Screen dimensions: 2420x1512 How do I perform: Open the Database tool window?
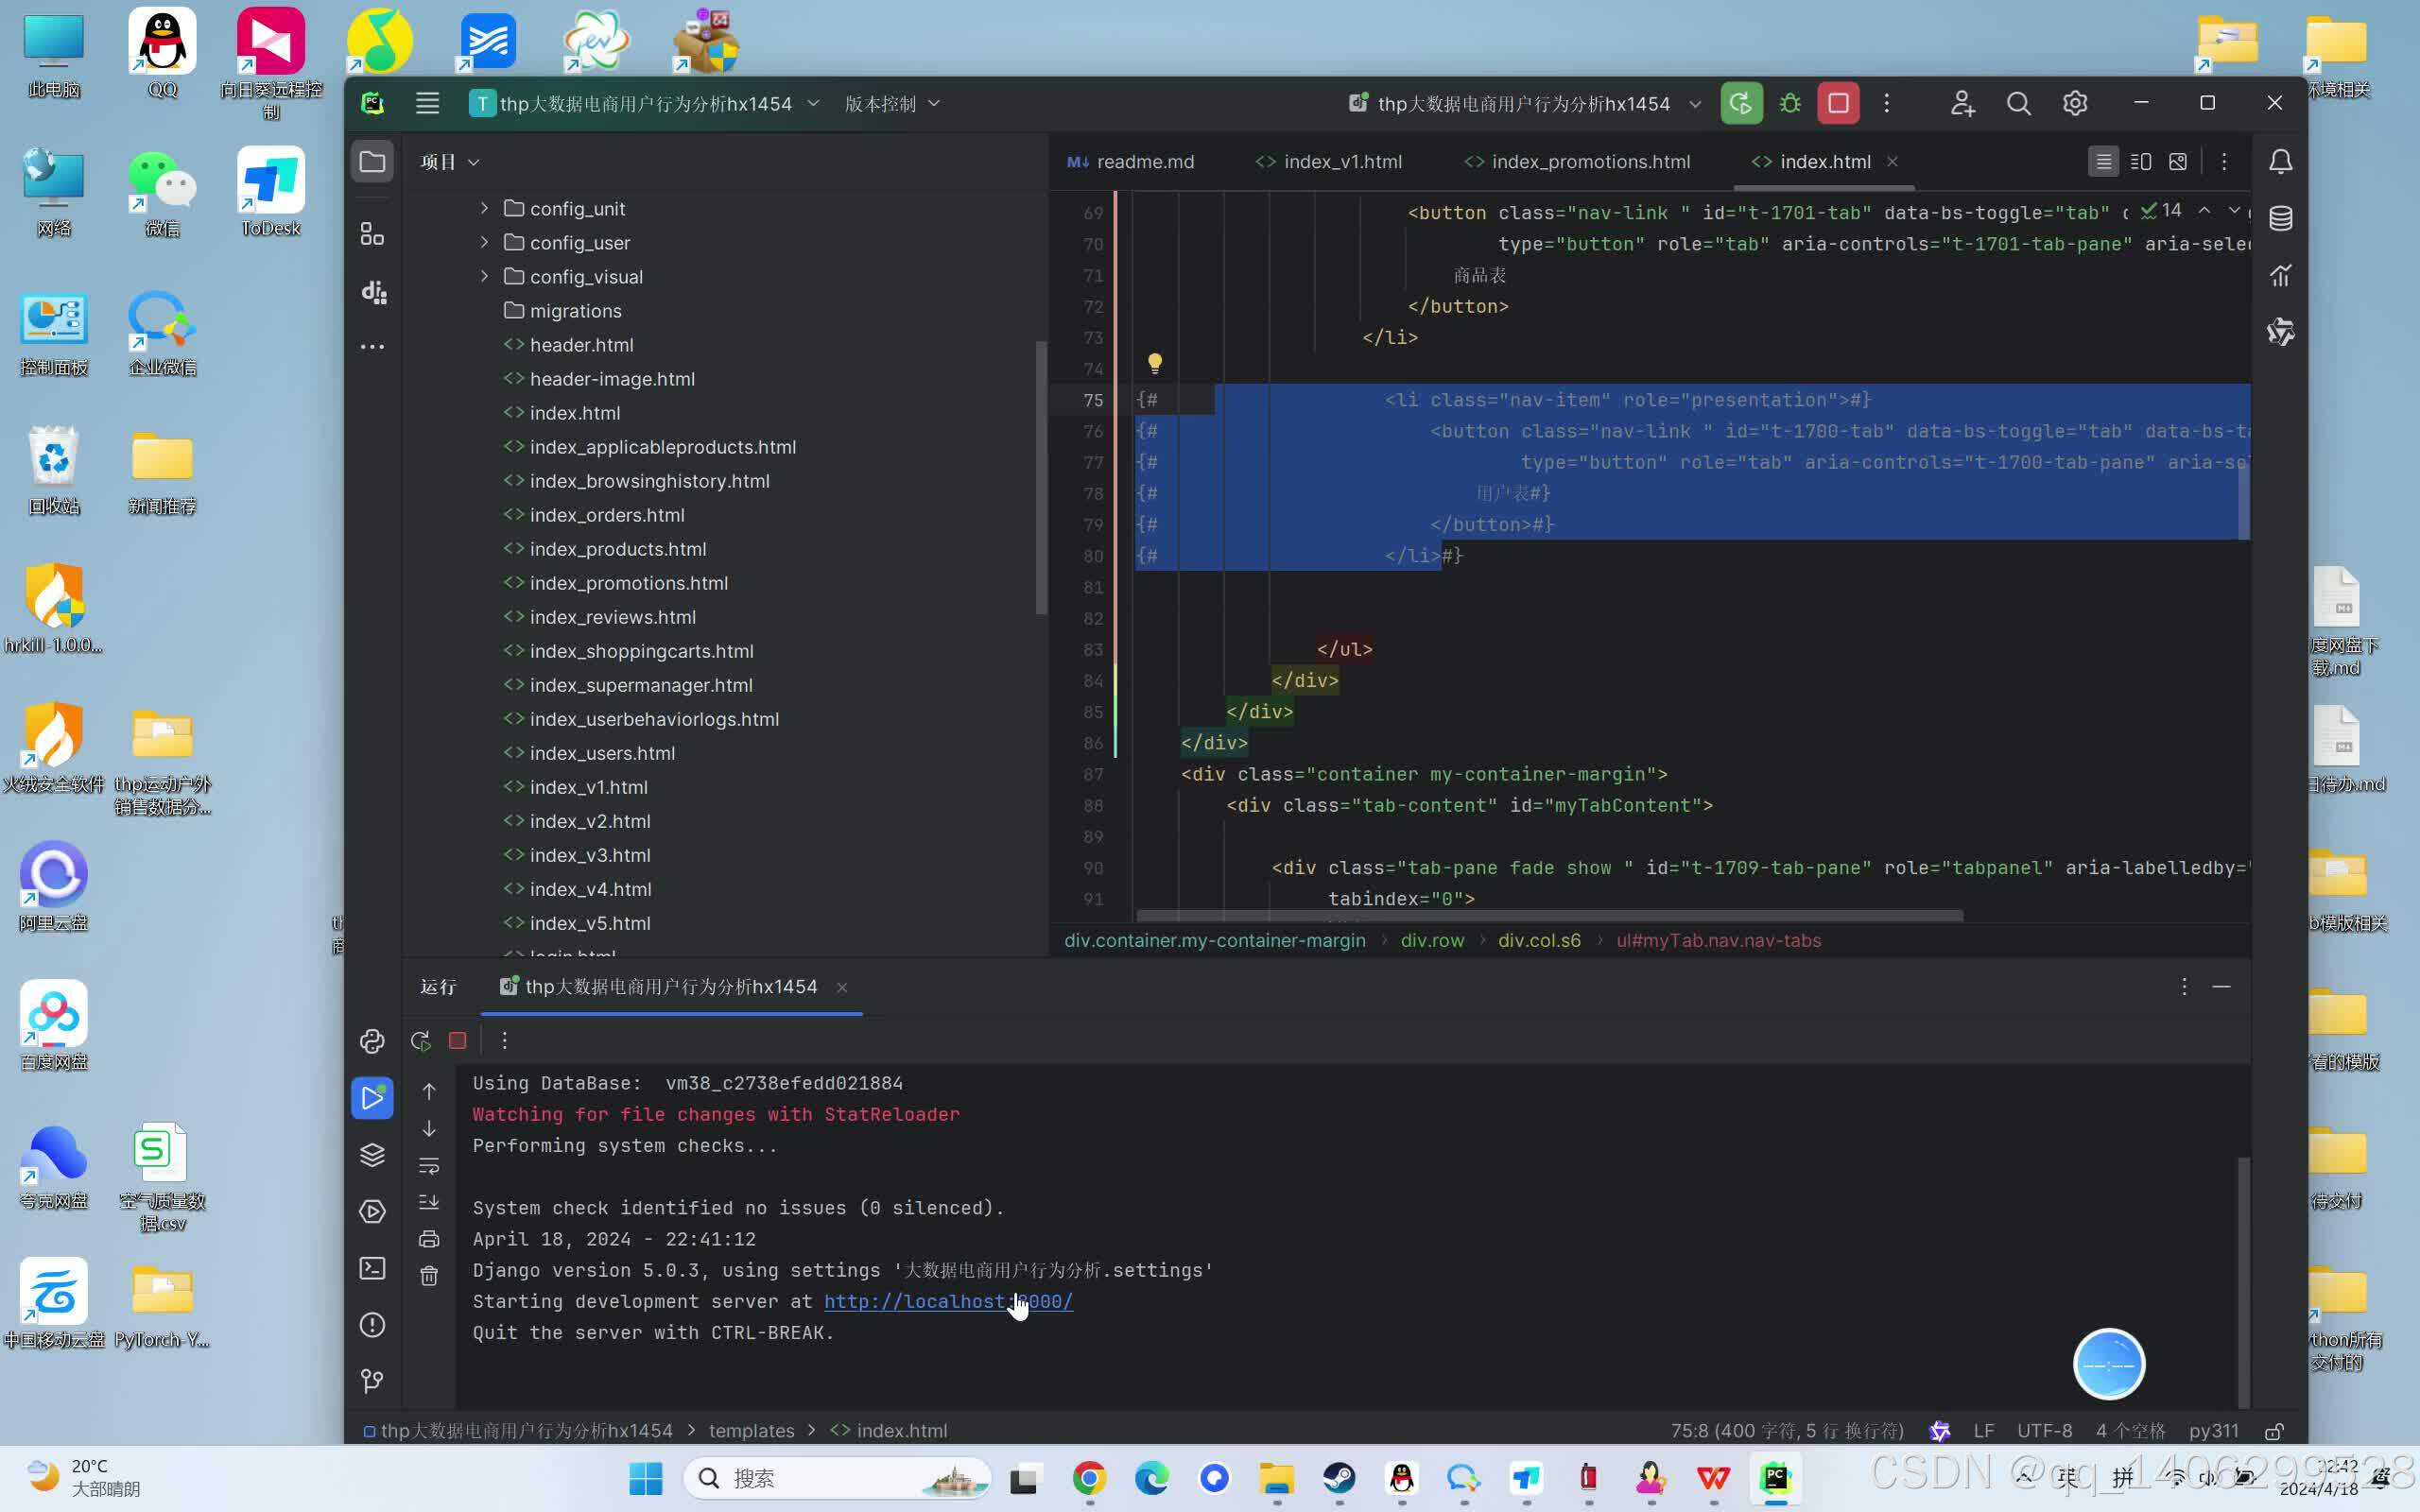pos(2280,218)
